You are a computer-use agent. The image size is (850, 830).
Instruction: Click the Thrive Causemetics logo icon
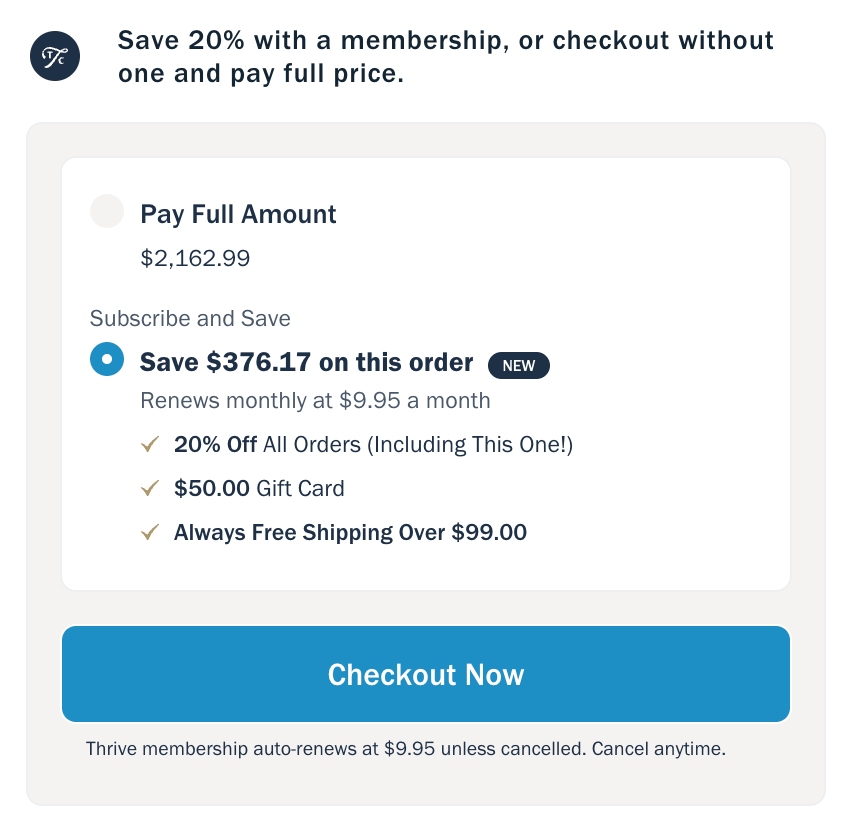(55, 56)
